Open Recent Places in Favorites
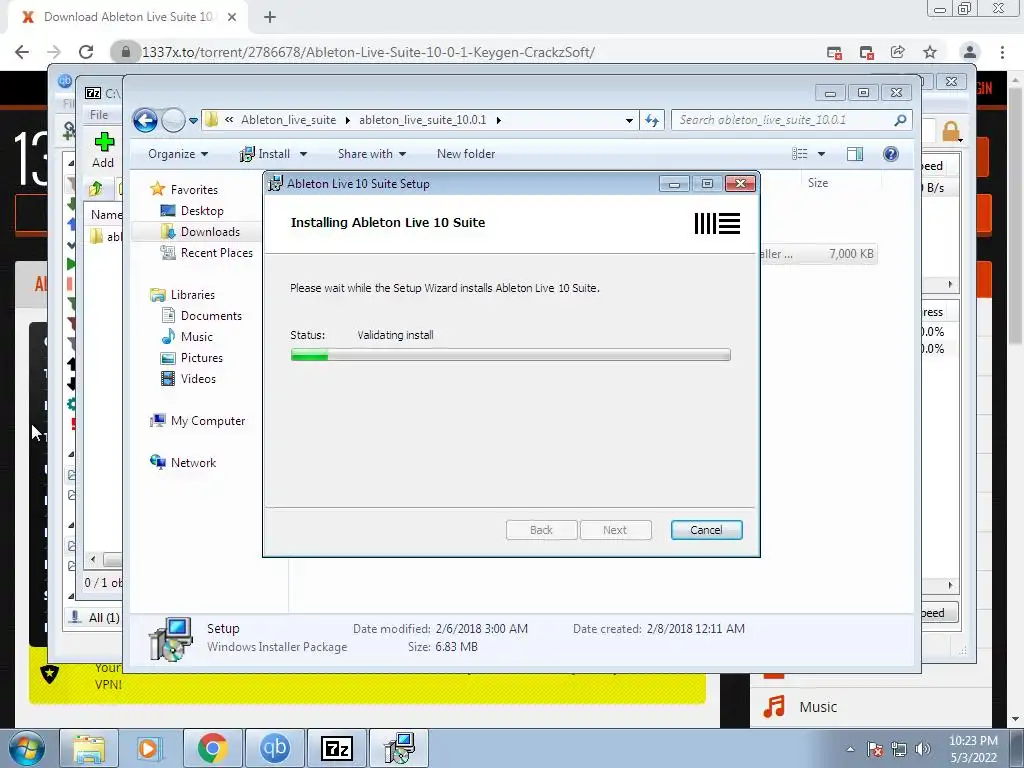The image size is (1024, 768). point(207,253)
